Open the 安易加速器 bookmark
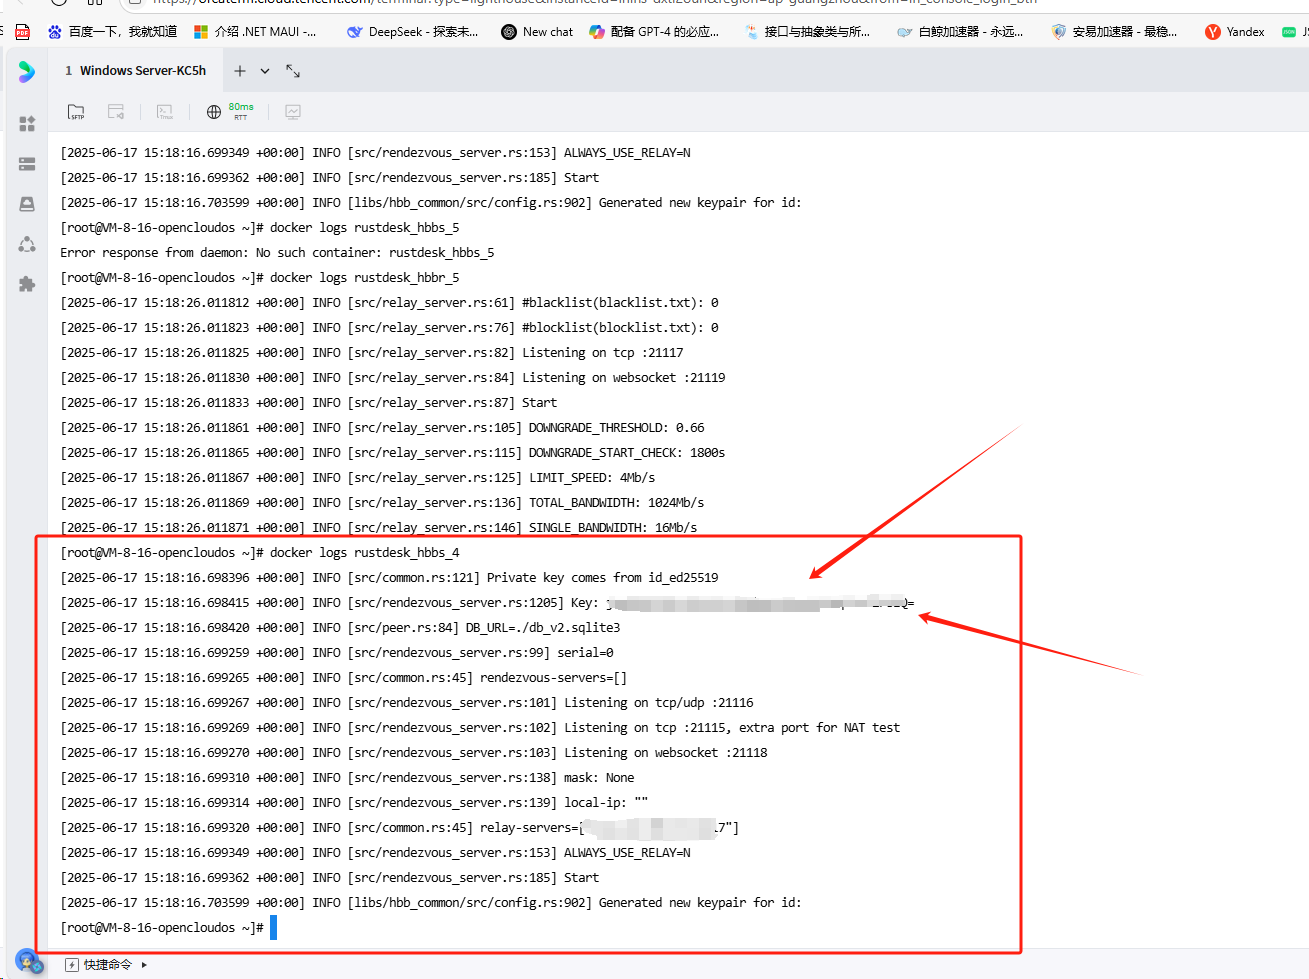Image resolution: width=1309 pixels, height=979 pixels. pos(1115,32)
